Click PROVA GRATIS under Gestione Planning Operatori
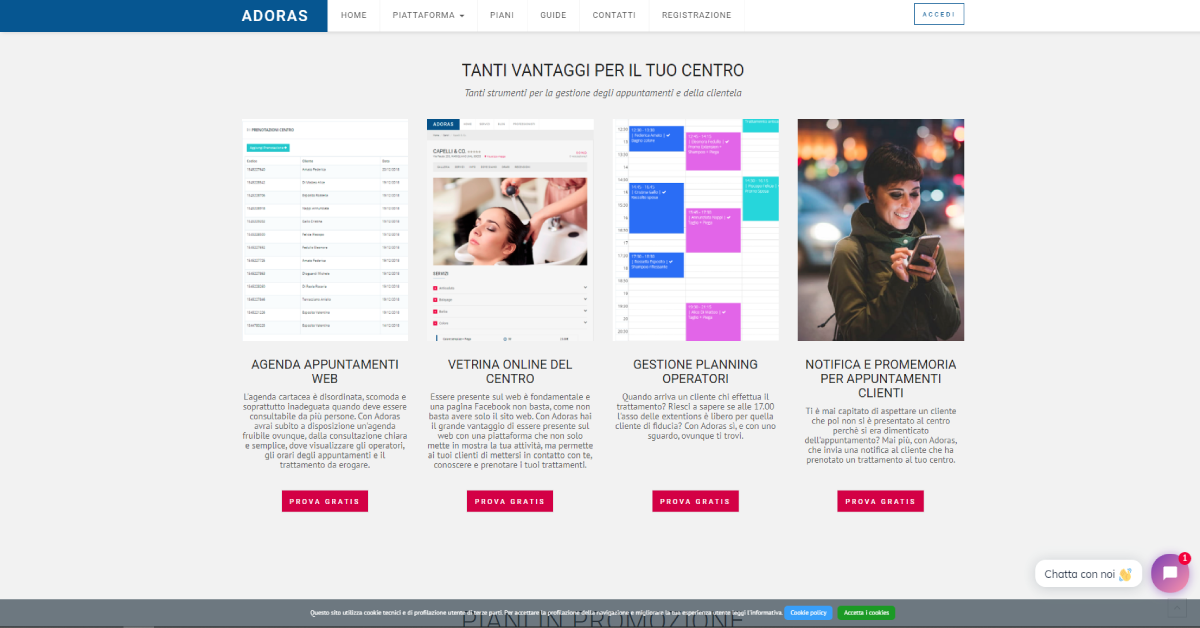 coord(695,501)
